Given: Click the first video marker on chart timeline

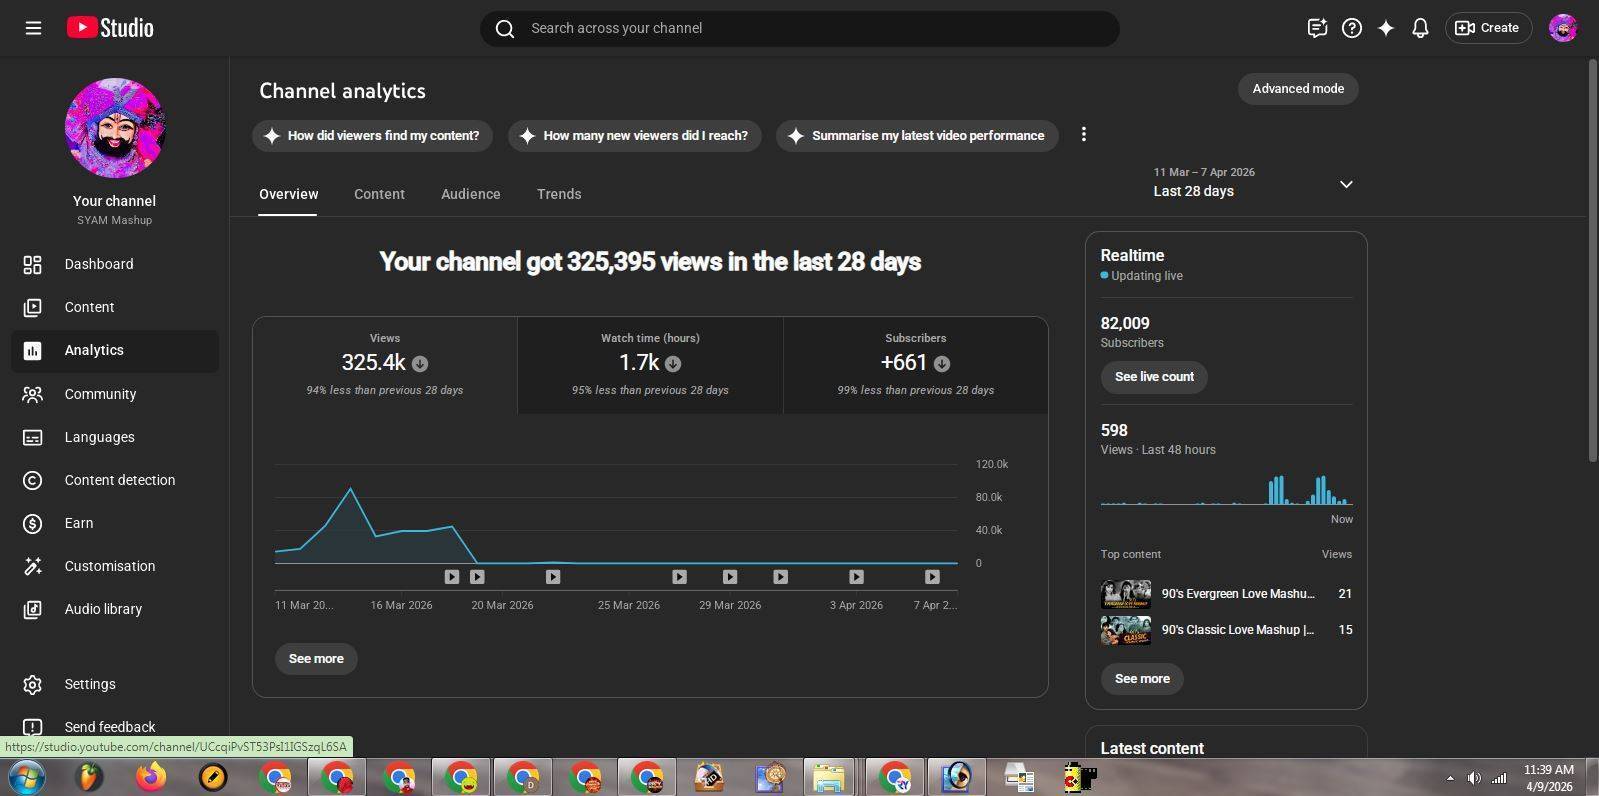Looking at the screenshot, I should [452, 577].
